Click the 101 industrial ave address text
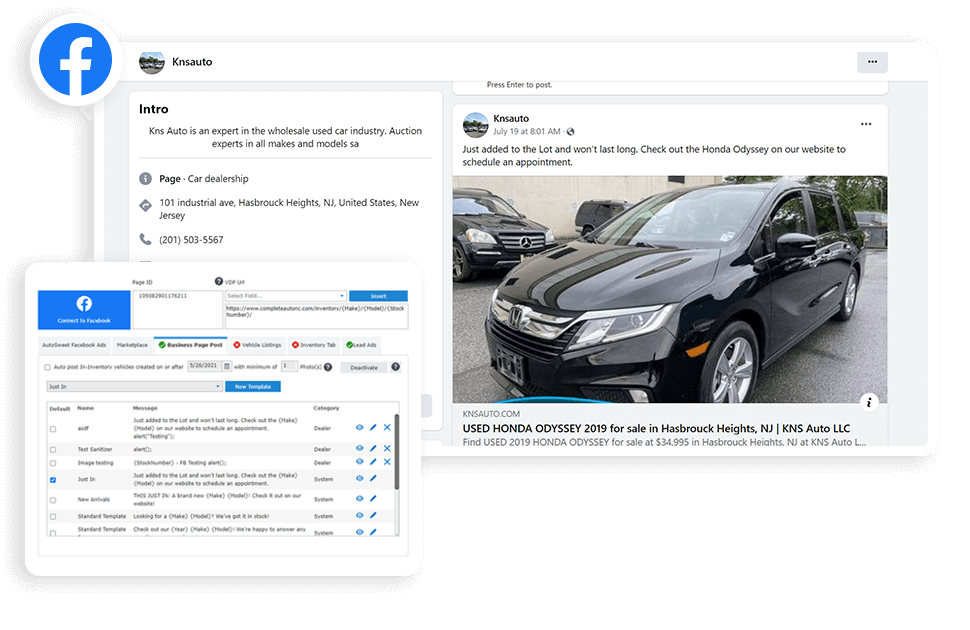The image size is (970, 630). tap(289, 209)
